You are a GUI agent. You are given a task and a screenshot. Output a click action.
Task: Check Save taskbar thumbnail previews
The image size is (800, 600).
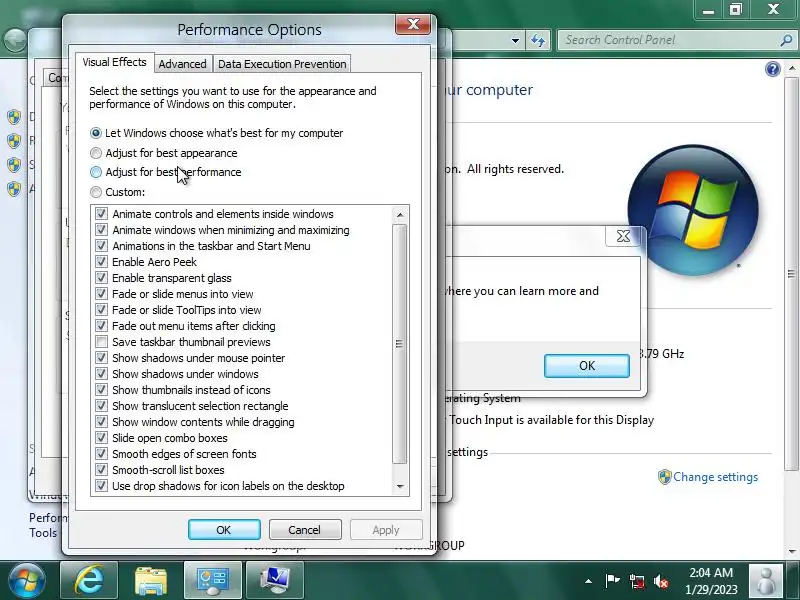102,342
